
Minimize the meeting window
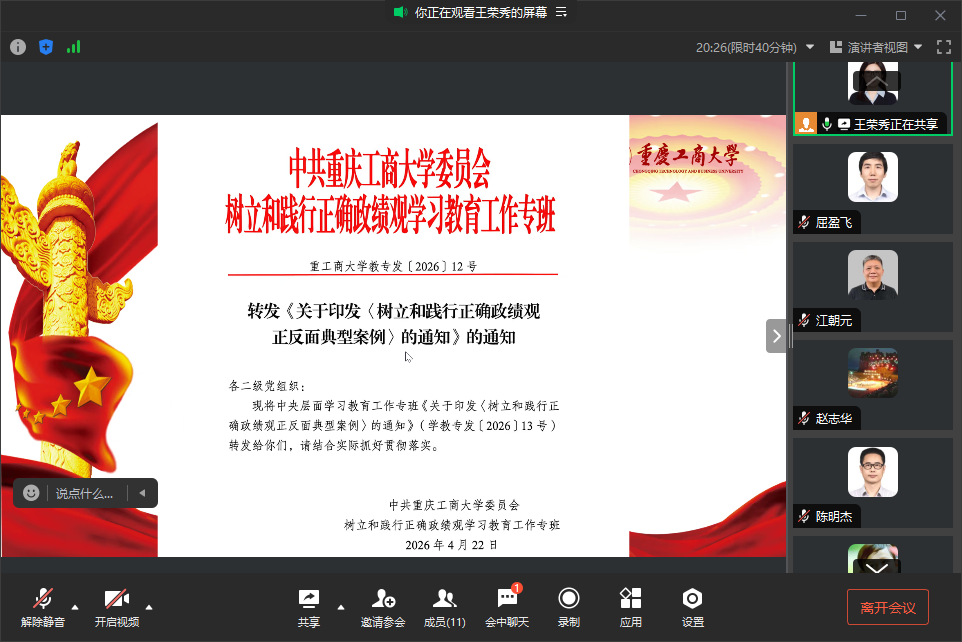pos(861,15)
